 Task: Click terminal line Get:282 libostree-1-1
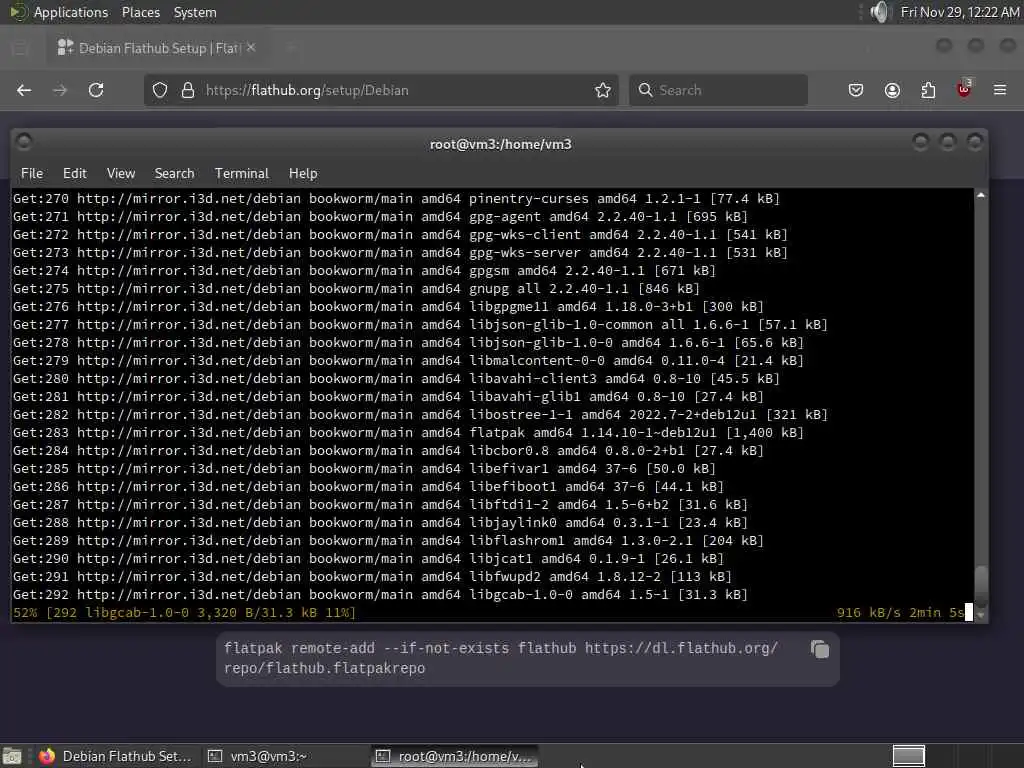tap(421, 415)
